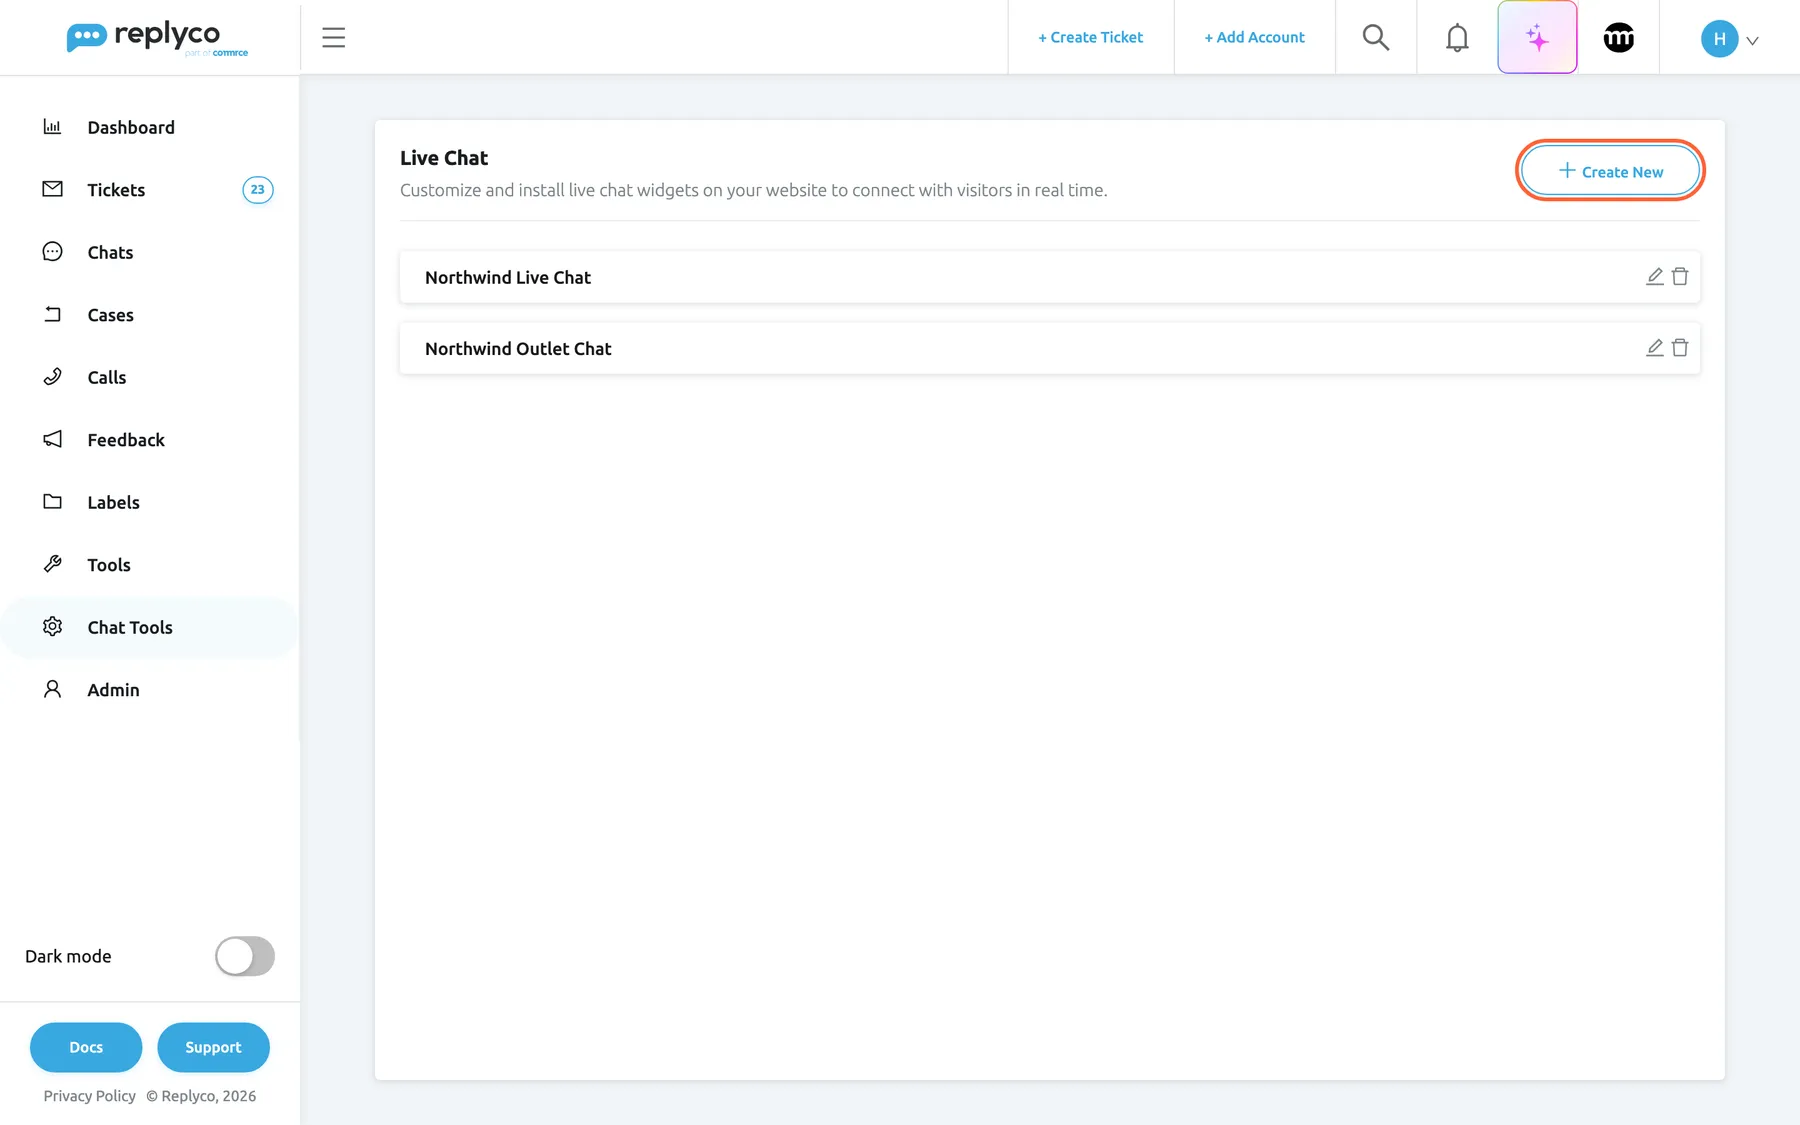Edit Northwind Live Chat with pencil icon
The height and width of the screenshot is (1125, 1800).
[x=1655, y=277]
